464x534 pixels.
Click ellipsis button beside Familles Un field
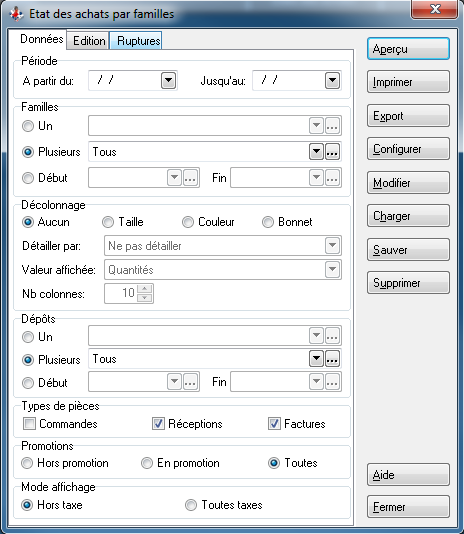332,126
